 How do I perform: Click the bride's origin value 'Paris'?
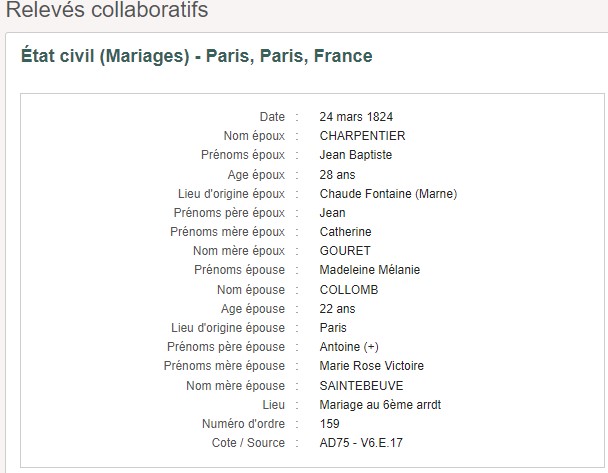334,328
